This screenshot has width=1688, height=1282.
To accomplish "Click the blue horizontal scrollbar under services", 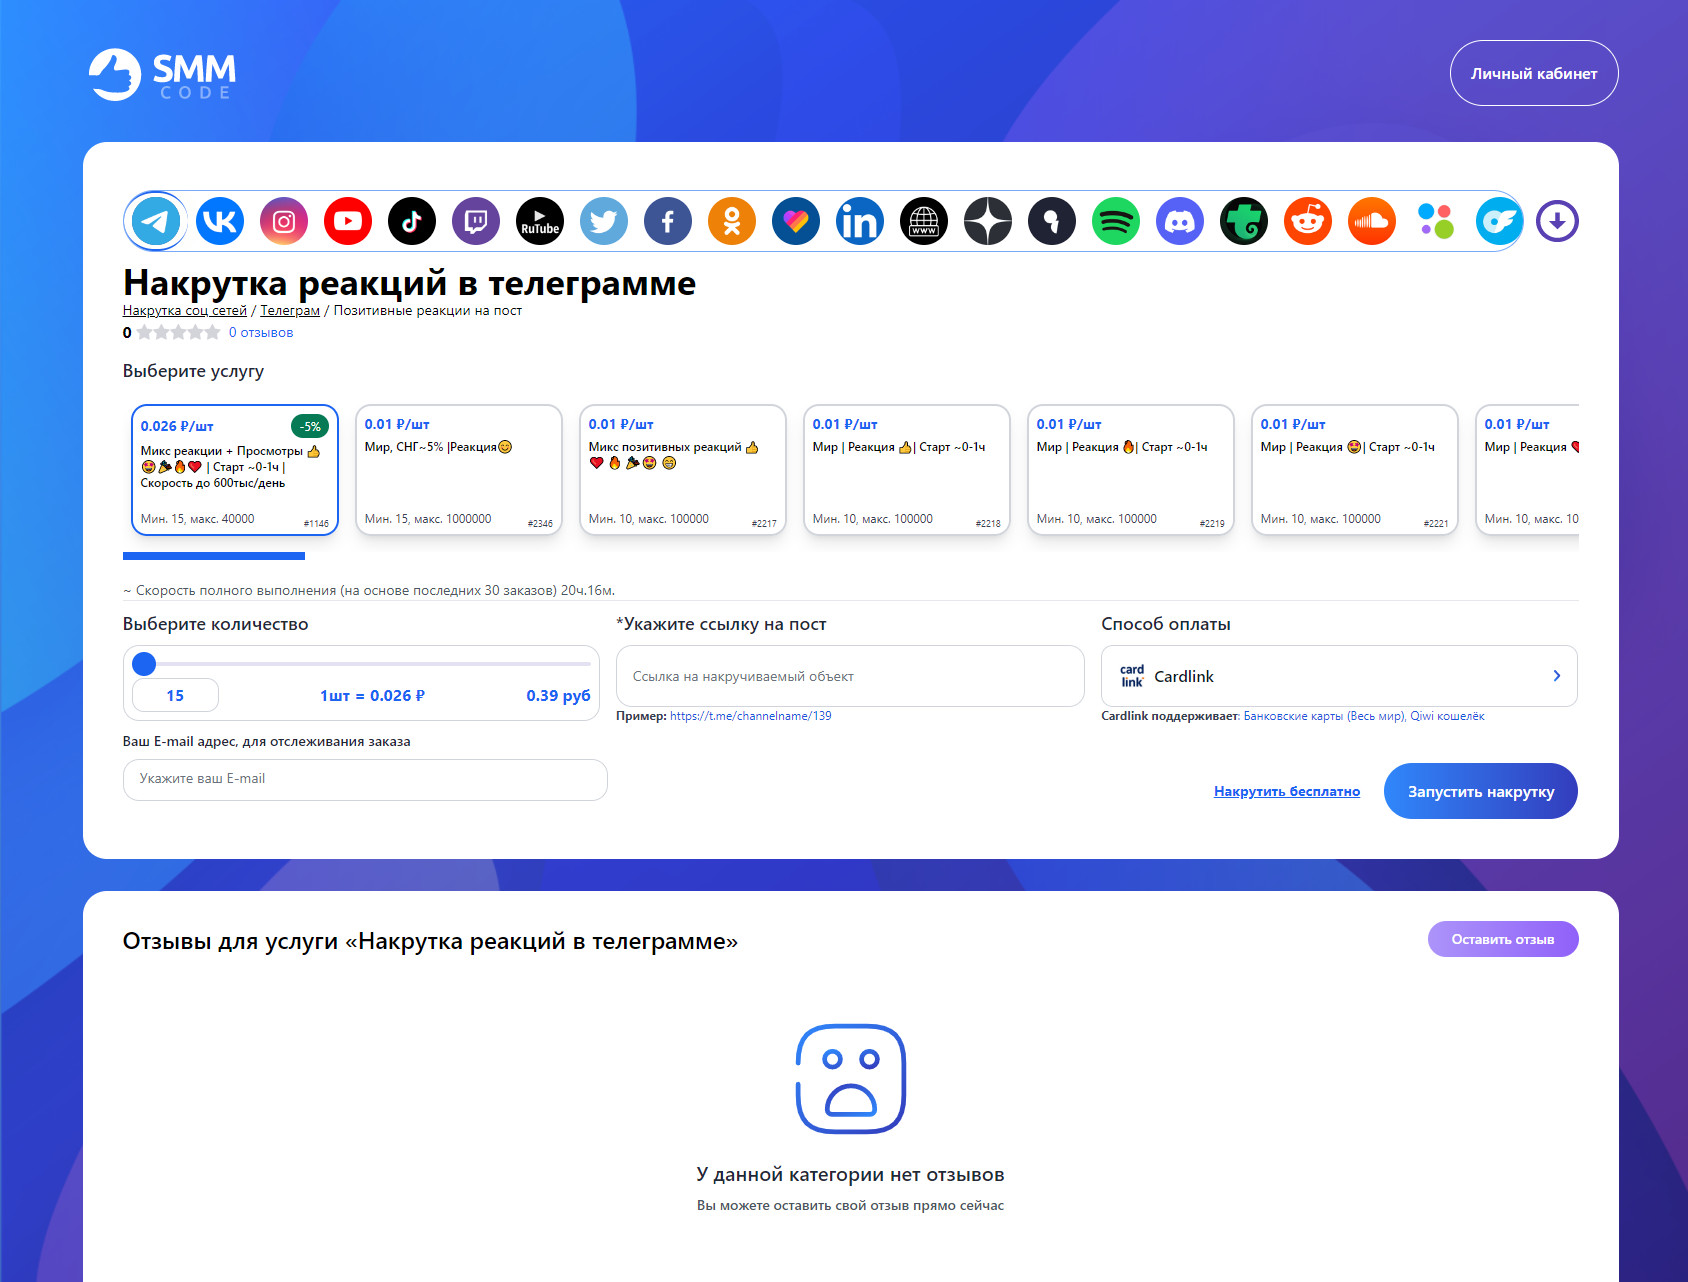I will tap(214, 556).
